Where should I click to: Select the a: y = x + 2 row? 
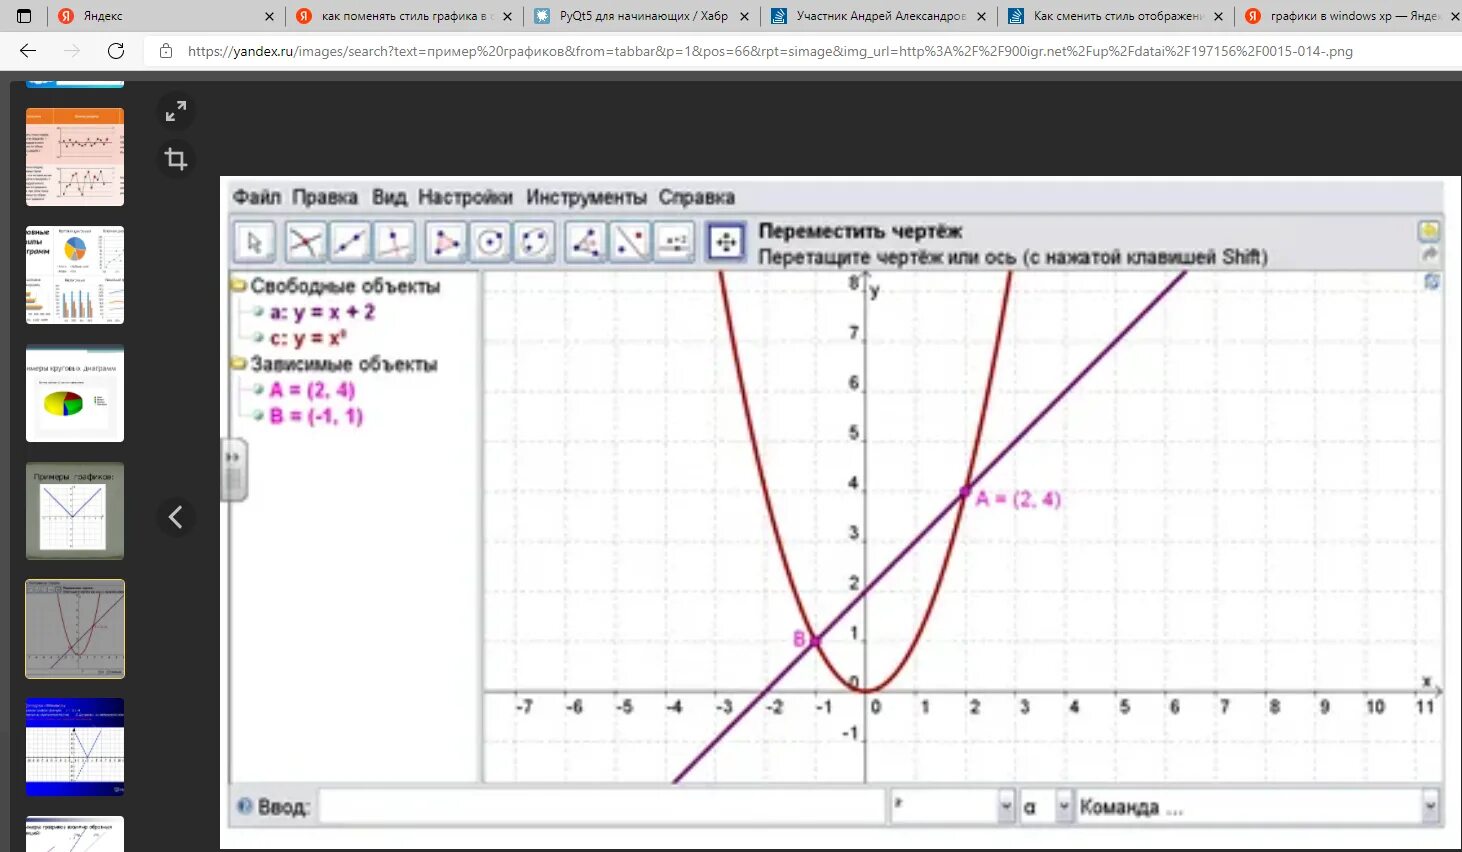click(322, 312)
